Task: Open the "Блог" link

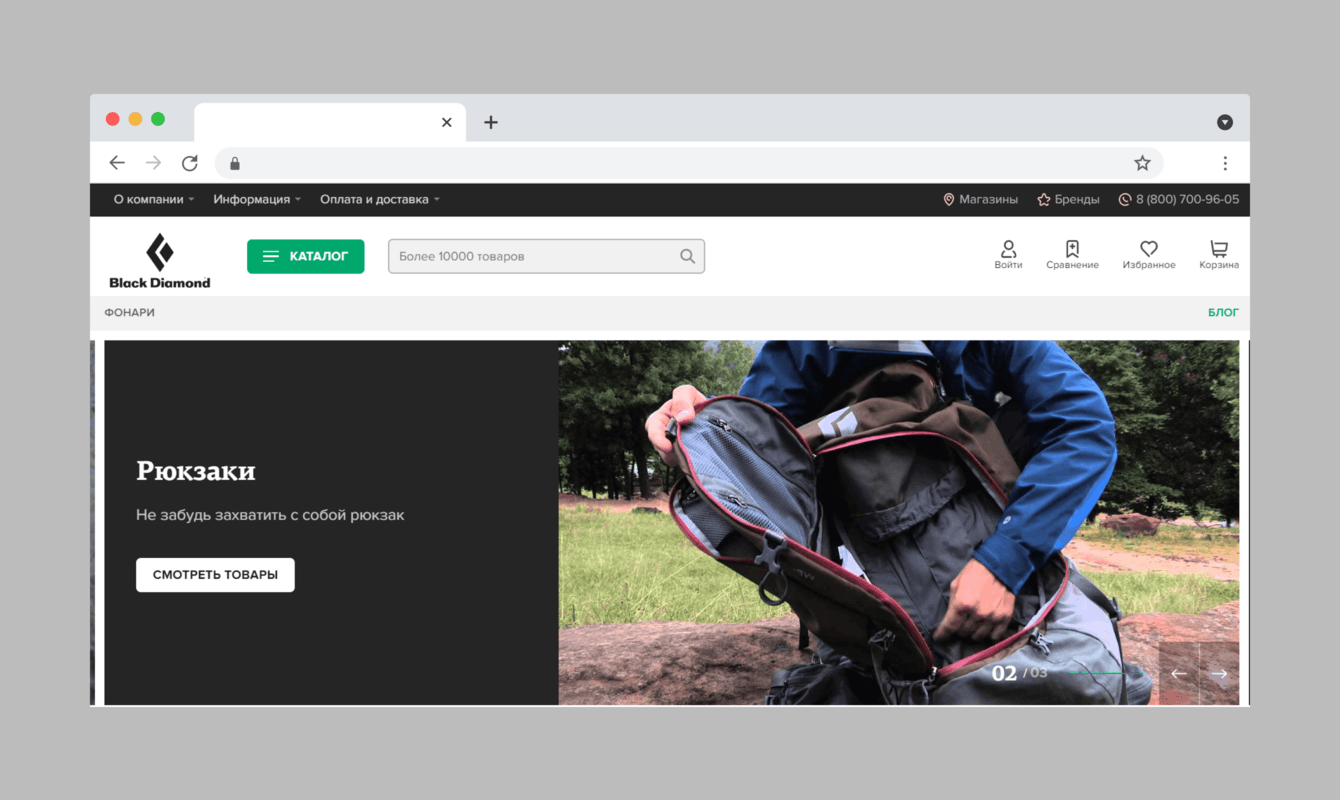Action: coord(1223,312)
